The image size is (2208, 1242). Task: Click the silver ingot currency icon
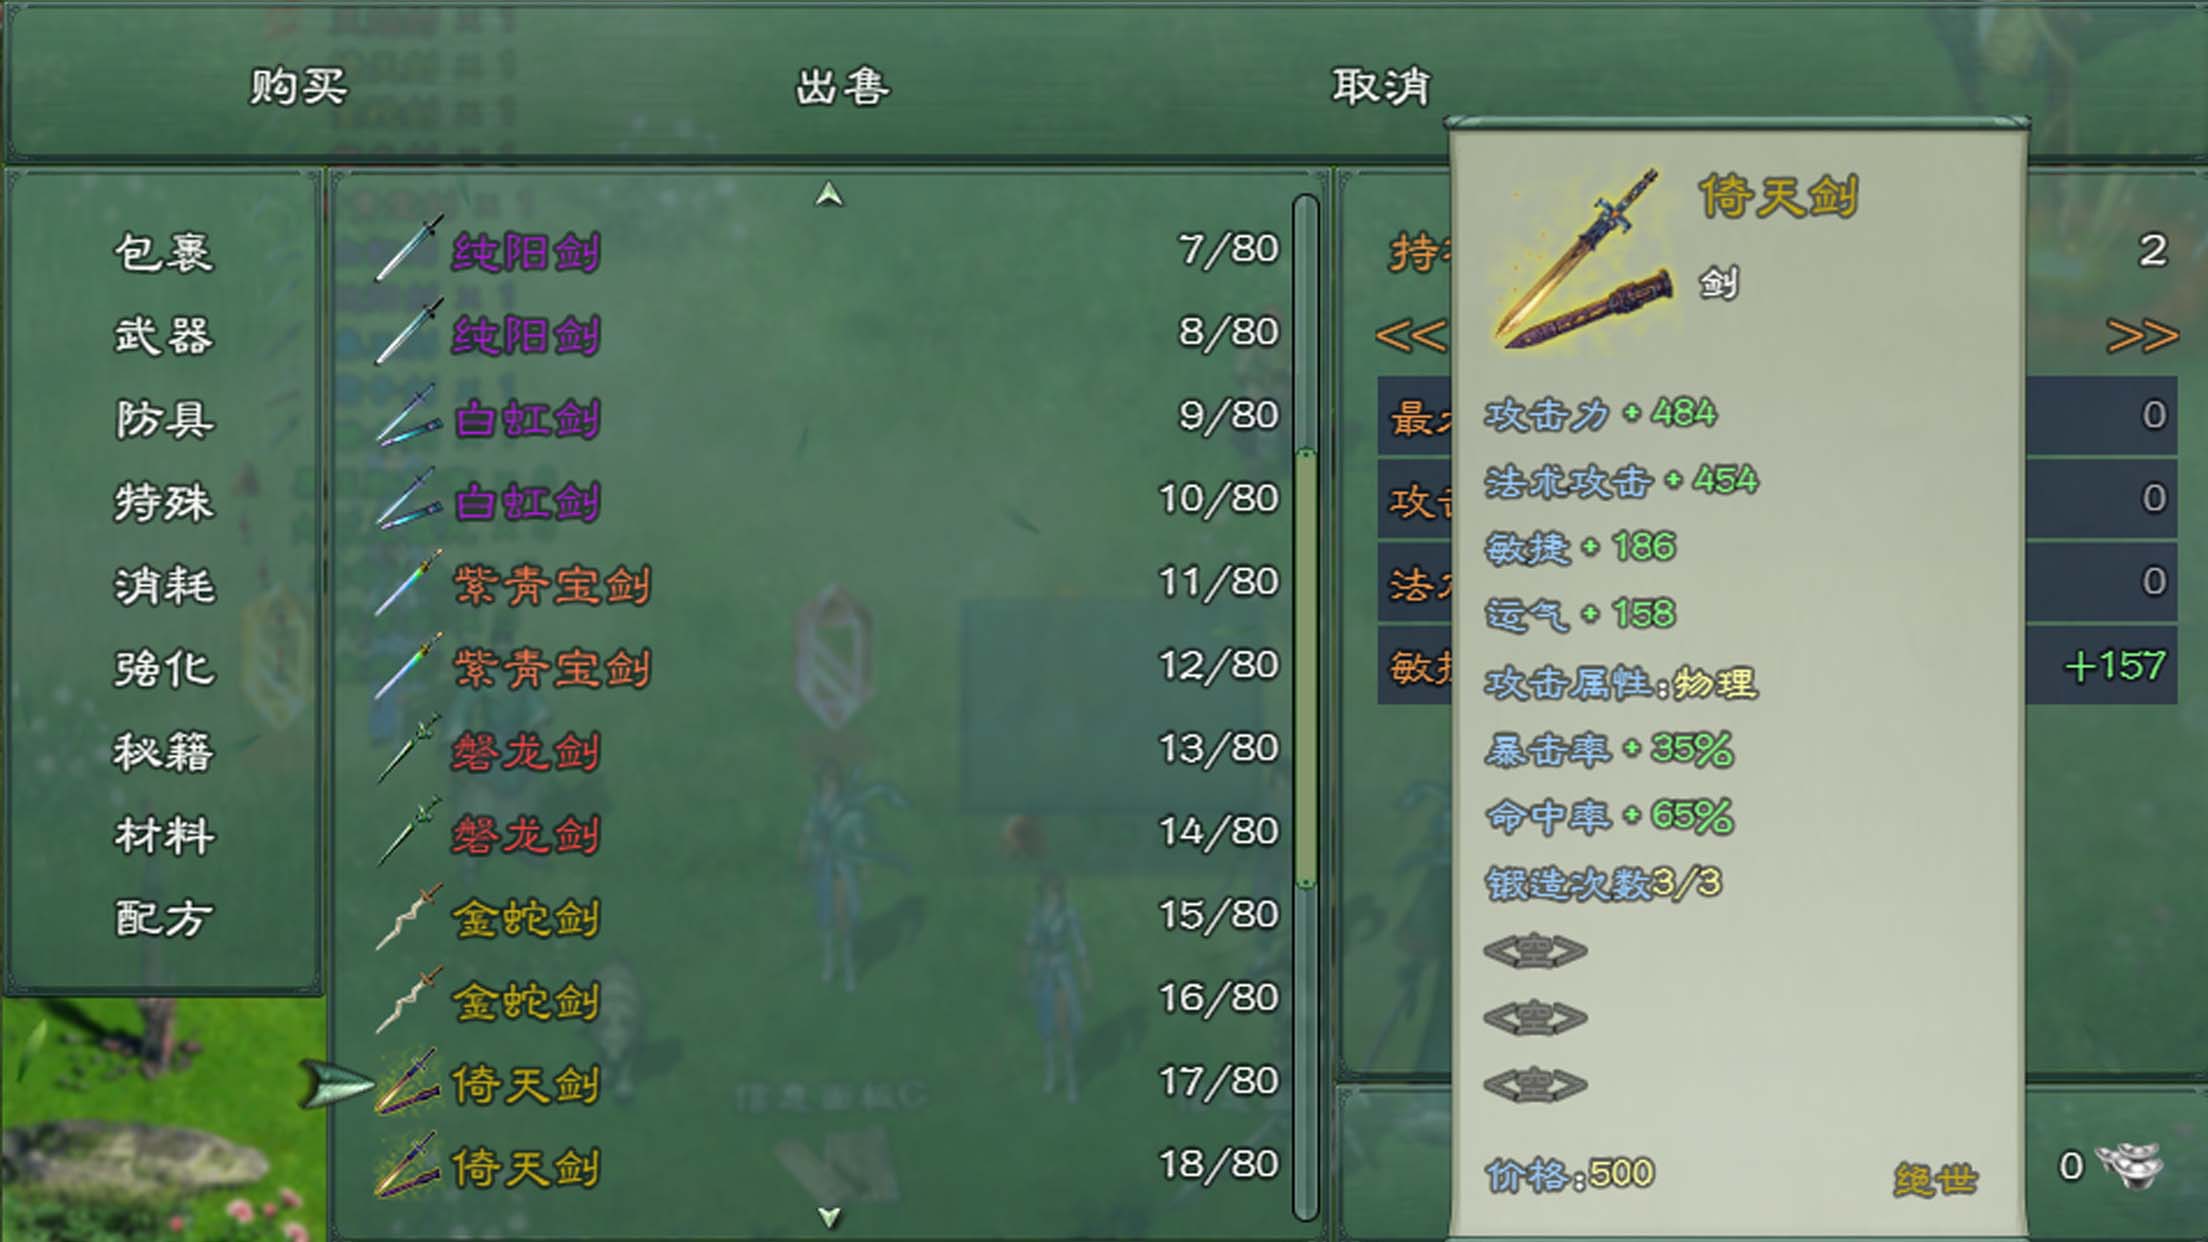tap(2128, 1166)
